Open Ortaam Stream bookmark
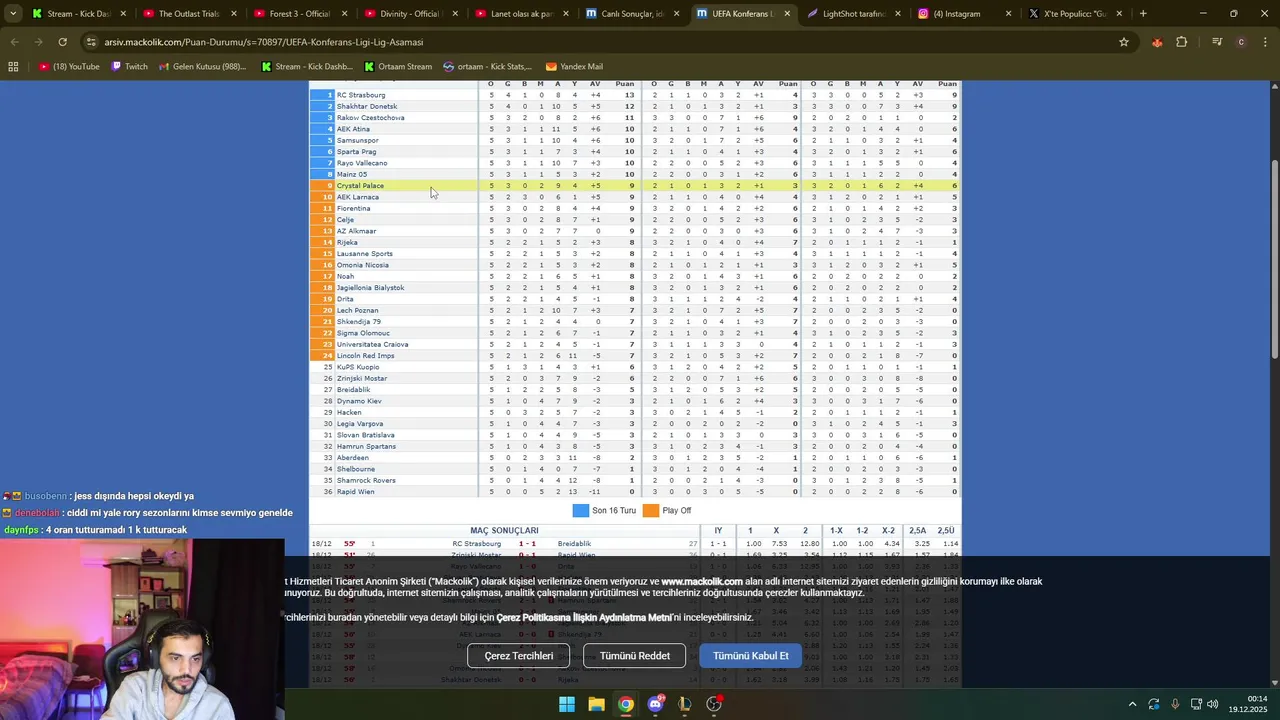Viewport: 1280px width, 720px height. pyautogui.click(x=398, y=67)
